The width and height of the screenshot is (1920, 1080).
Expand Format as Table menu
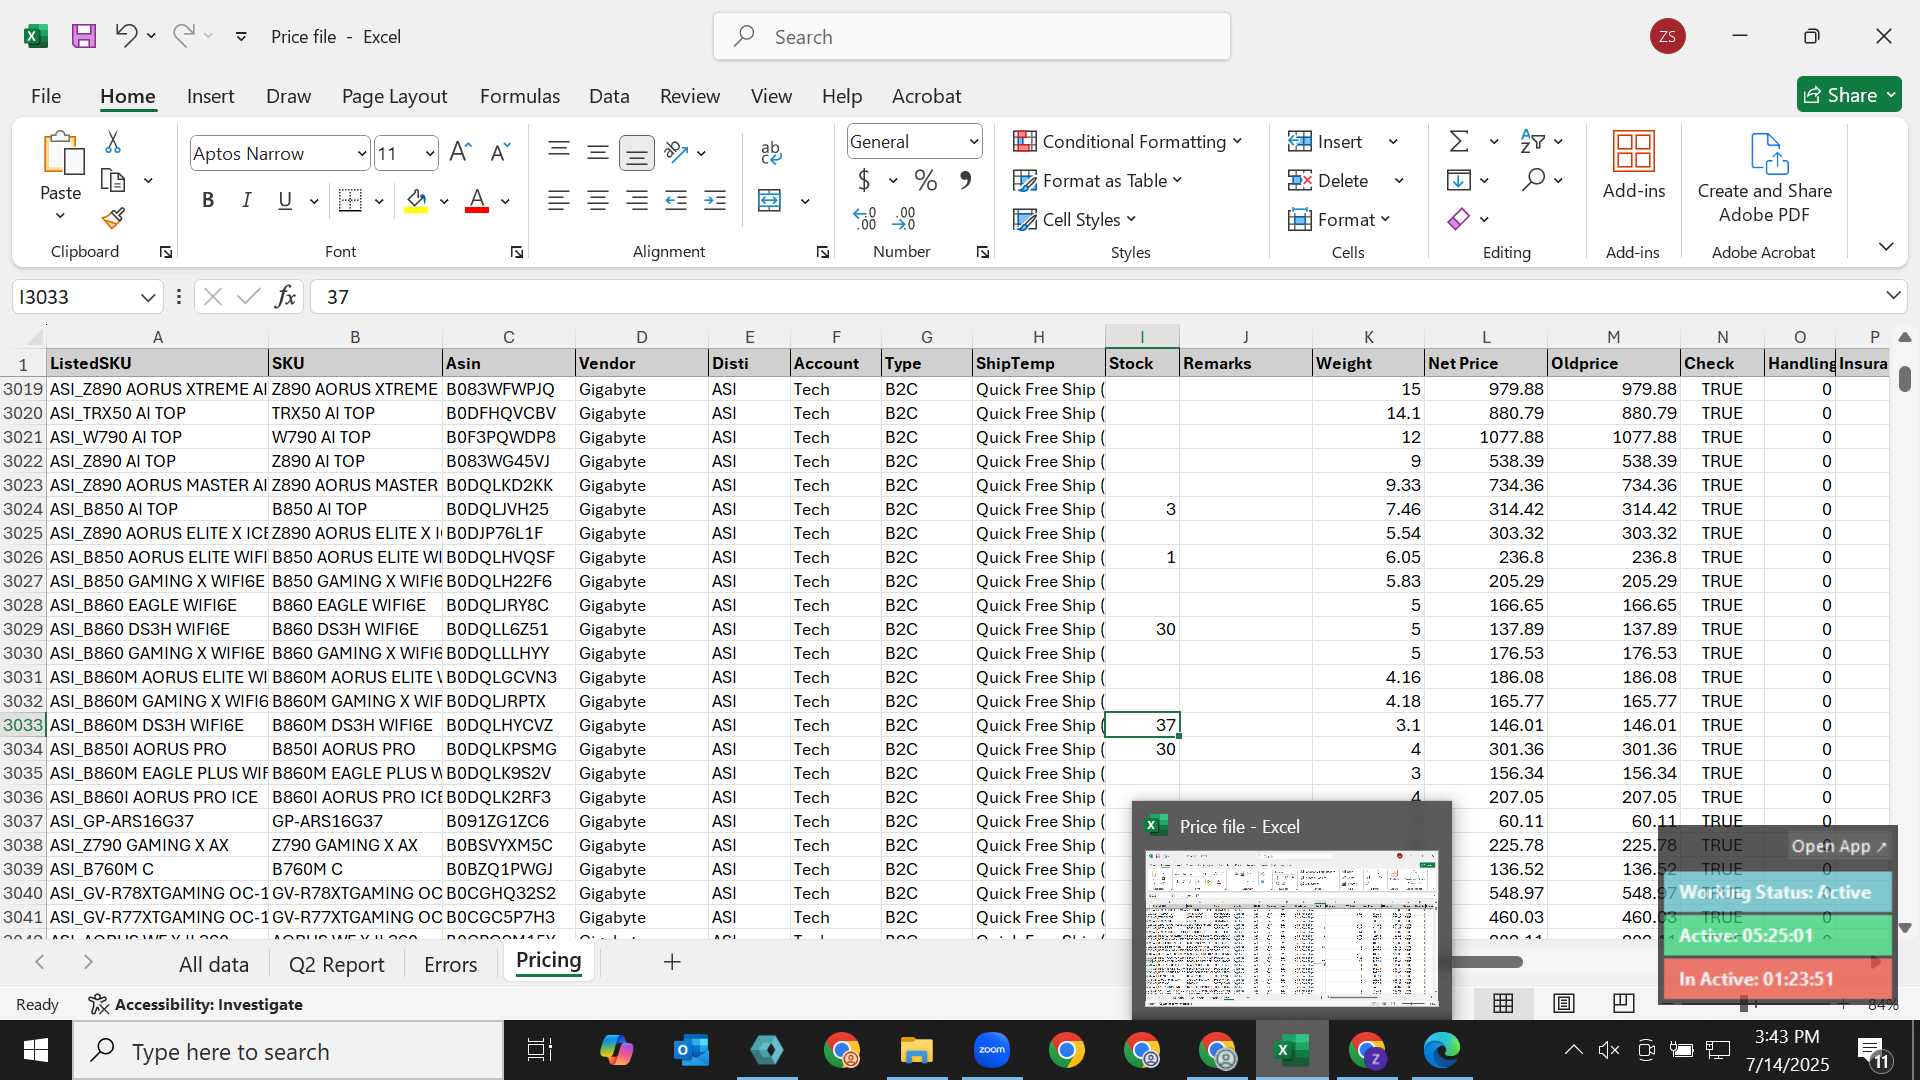click(1097, 180)
